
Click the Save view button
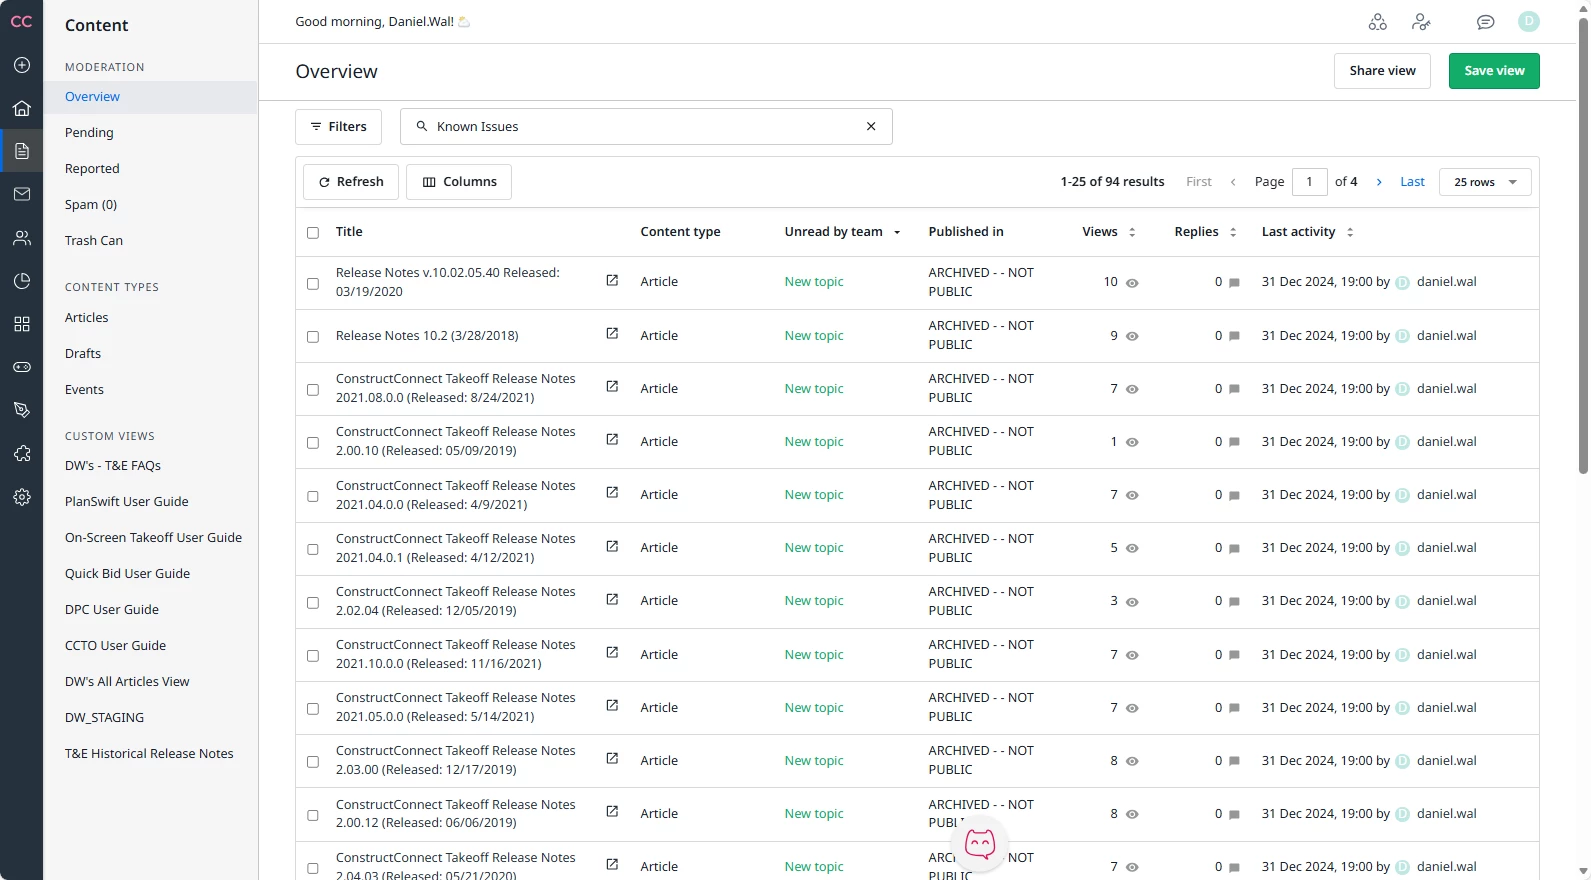pos(1494,71)
